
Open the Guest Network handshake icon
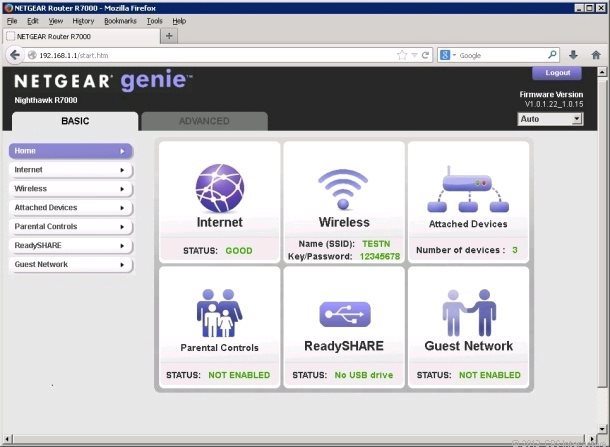click(469, 313)
